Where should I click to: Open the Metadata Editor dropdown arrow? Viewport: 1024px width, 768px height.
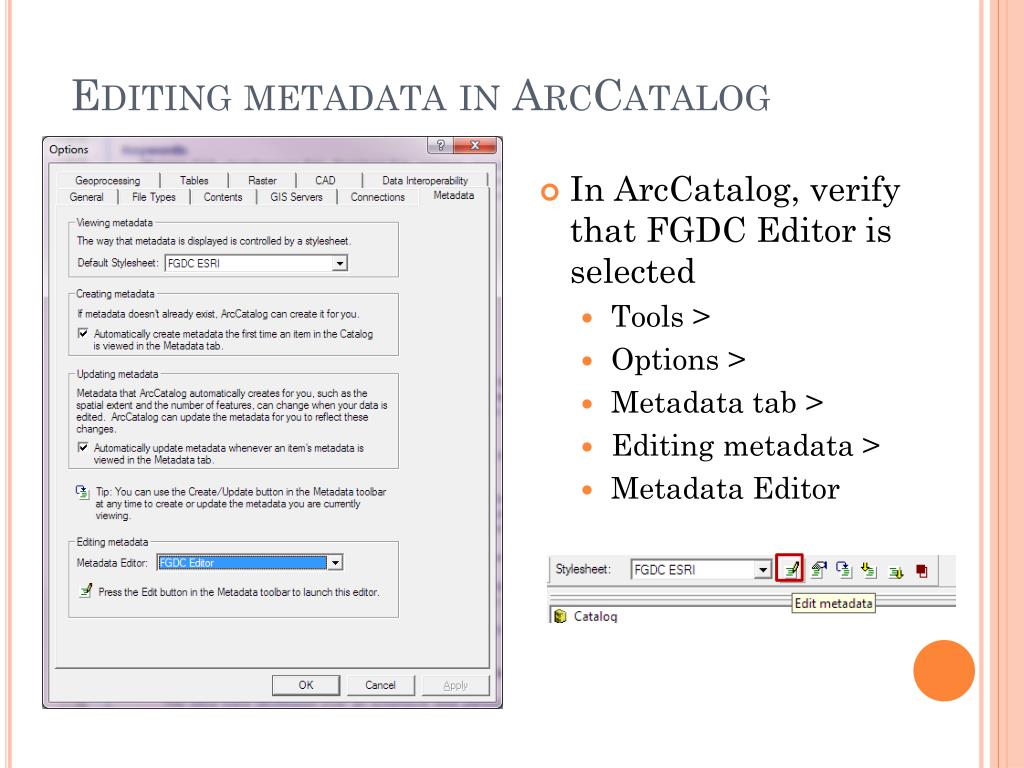[x=334, y=562]
